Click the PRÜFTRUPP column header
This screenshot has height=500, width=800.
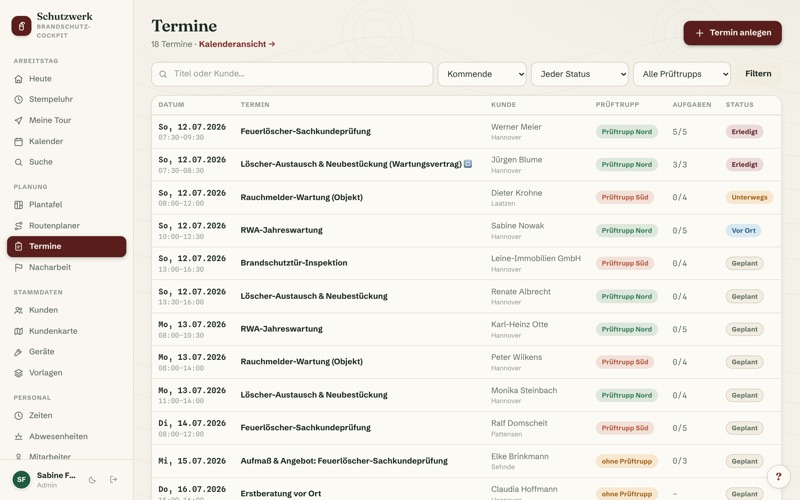pos(617,105)
